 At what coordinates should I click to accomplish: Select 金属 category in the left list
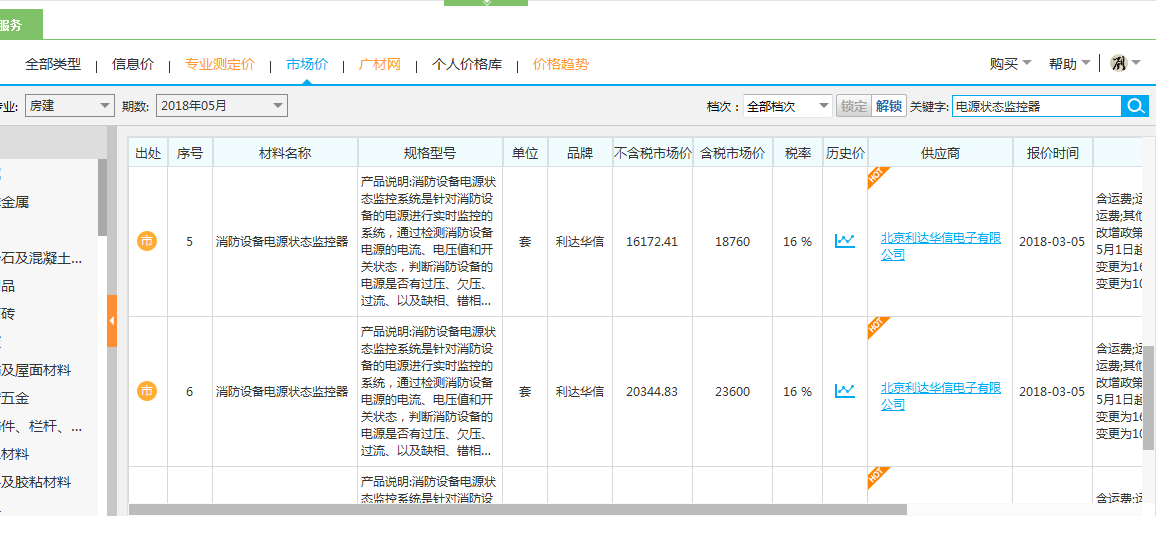[15, 203]
